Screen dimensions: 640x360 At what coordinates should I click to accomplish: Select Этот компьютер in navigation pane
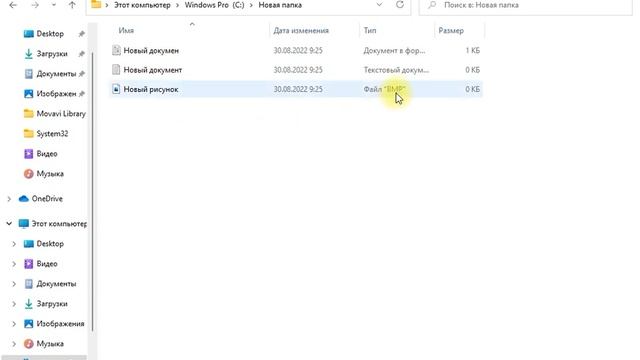point(59,224)
